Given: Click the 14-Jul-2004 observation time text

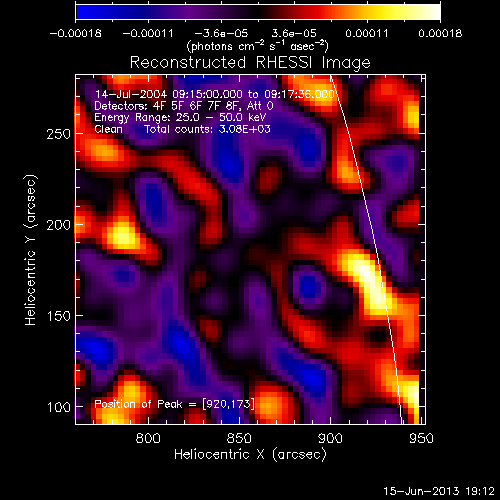Looking at the screenshot, I should pyautogui.click(x=214, y=94).
